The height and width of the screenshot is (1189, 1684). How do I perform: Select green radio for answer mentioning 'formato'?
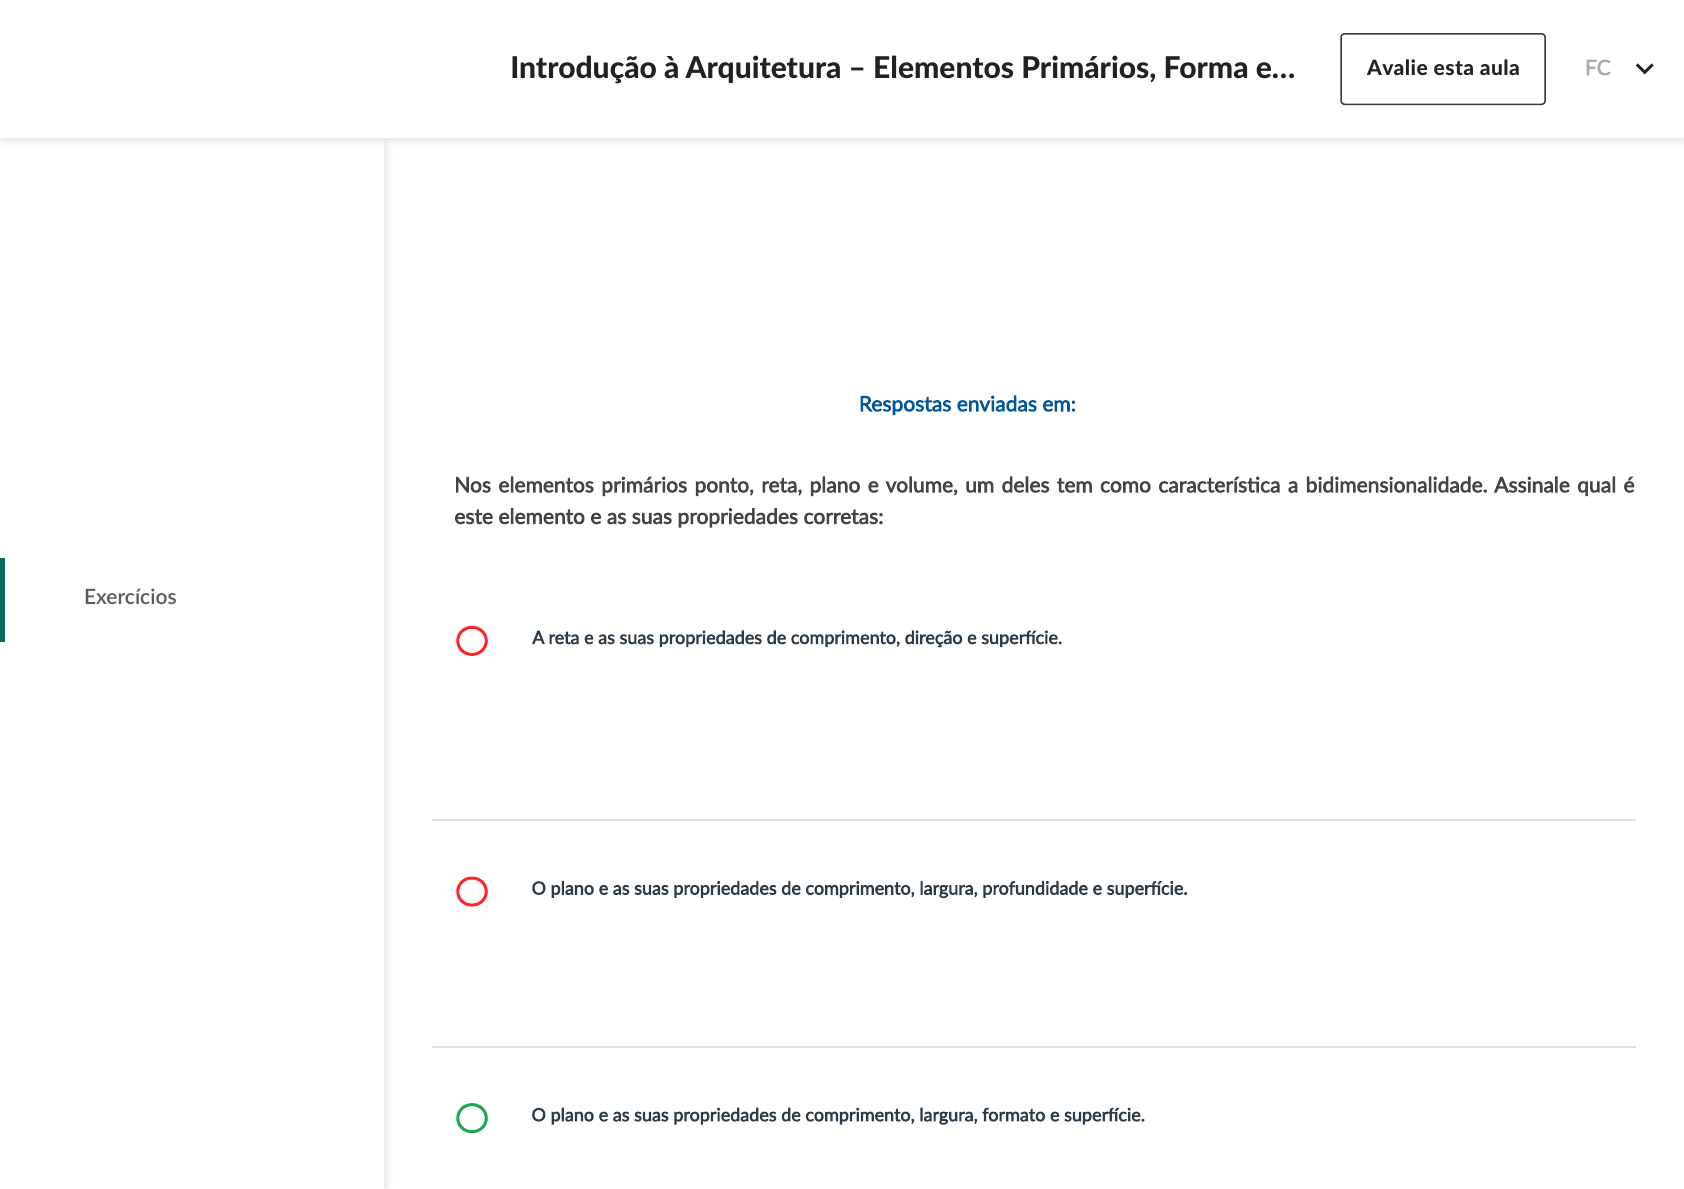coord(472,1118)
